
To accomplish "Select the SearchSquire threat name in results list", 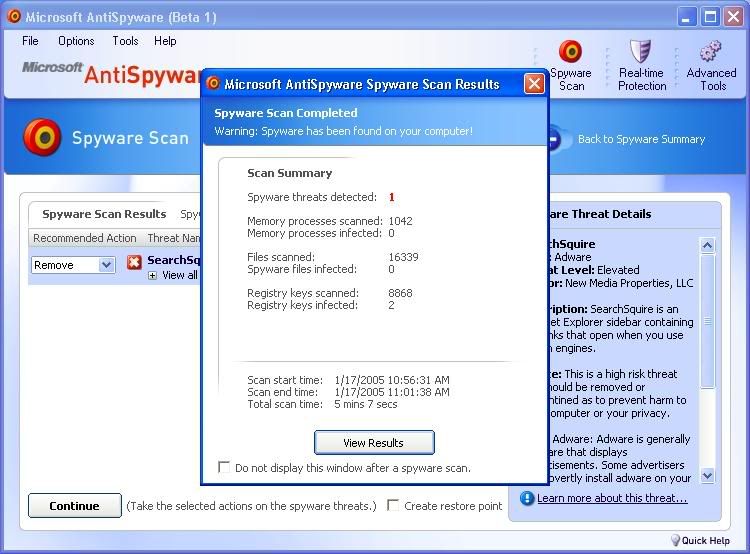I will tap(174, 260).
